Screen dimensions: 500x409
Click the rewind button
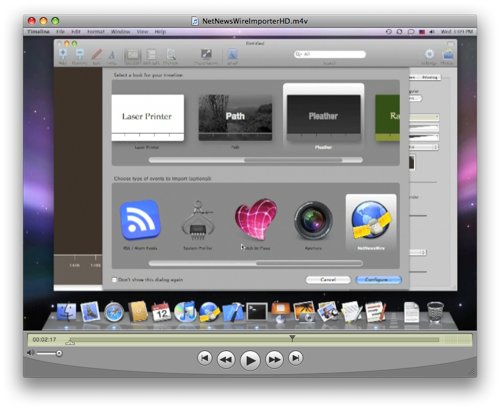coord(226,359)
